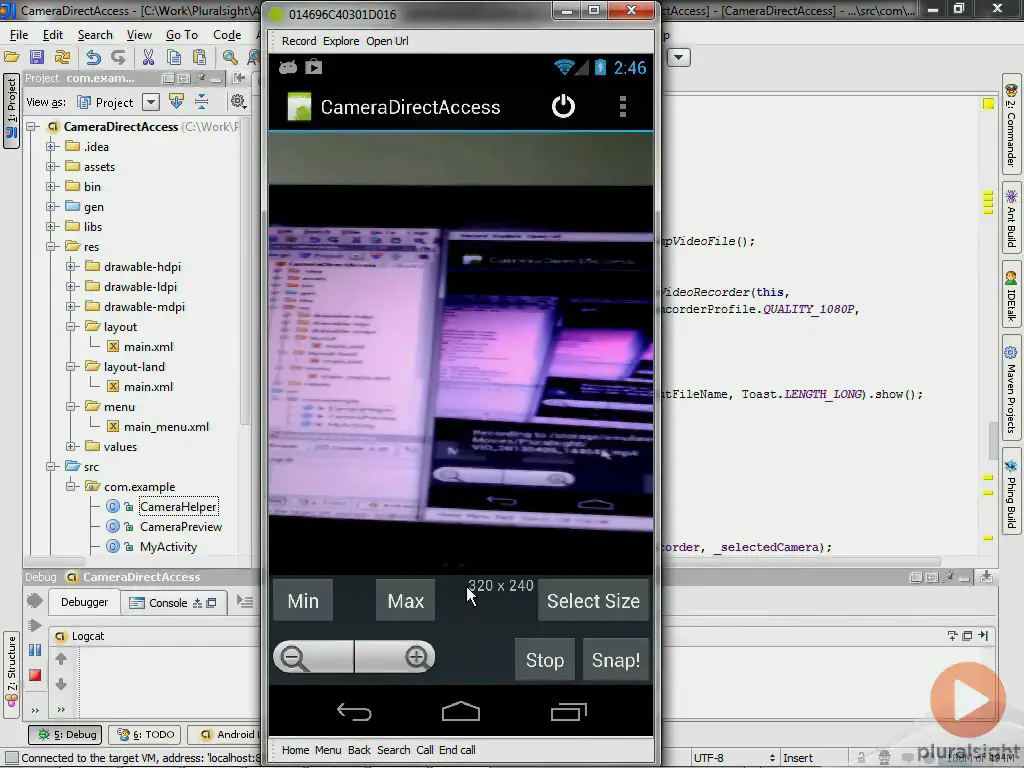The width and height of the screenshot is (1024, 768).
Task: Click the red stop debugging icon
Action: click(35, 675)
